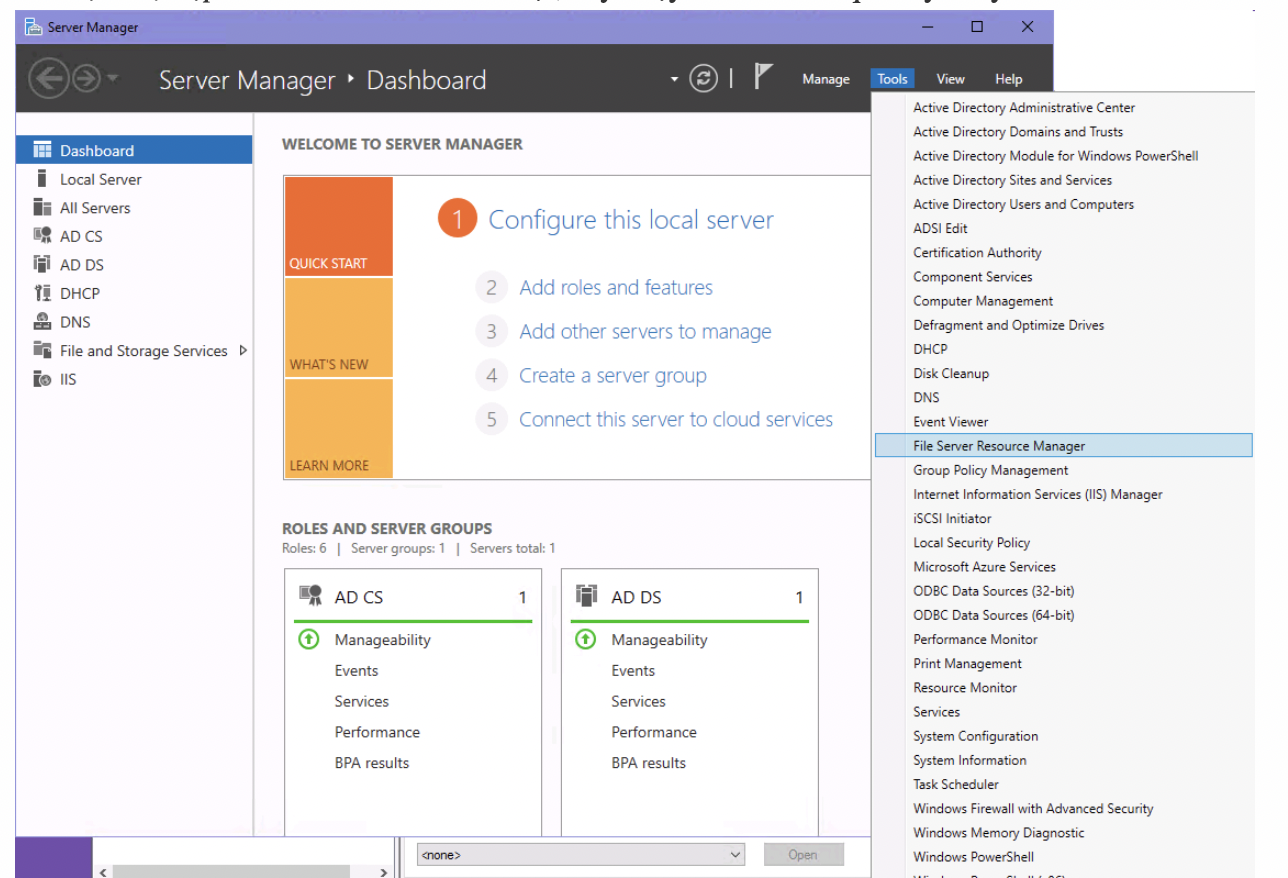Open Windows Firewall with Advanced Security
Viewport: 1288px width, 878px height.
pyautogui.click(x=1064, y=809)
